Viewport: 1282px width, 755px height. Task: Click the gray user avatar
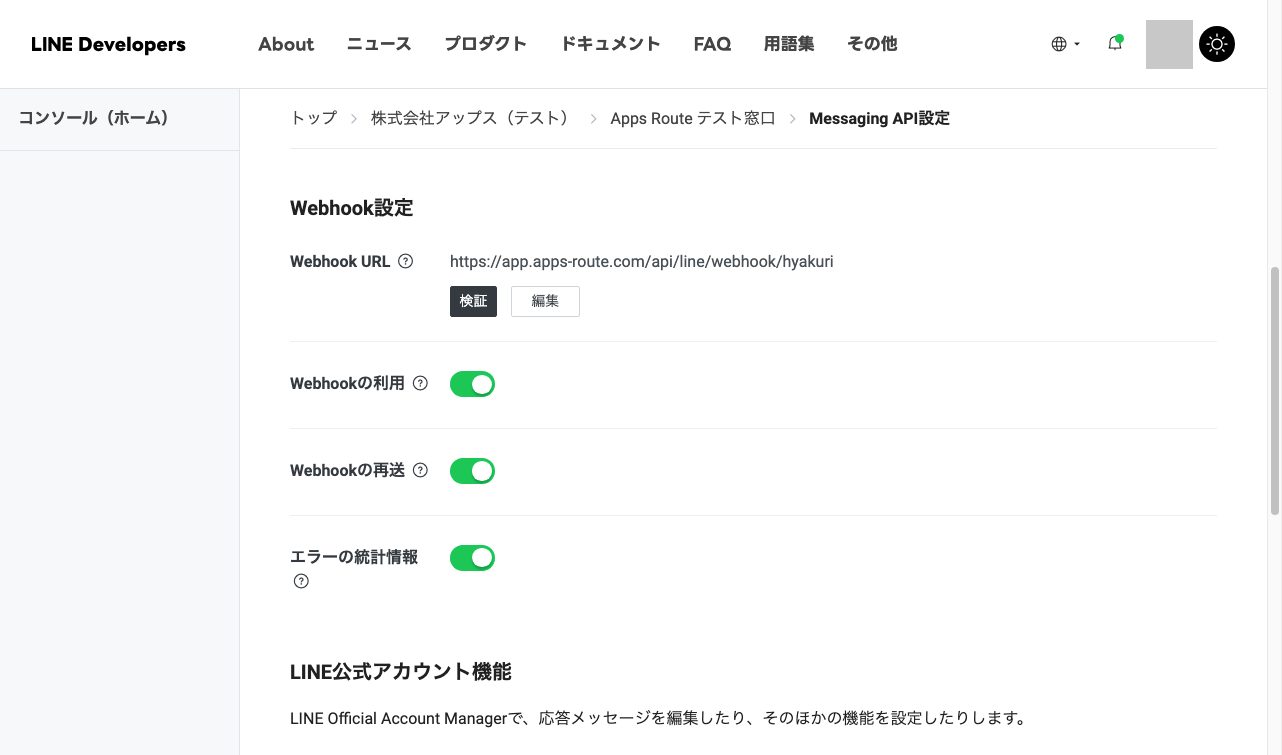click(1169, 44)
